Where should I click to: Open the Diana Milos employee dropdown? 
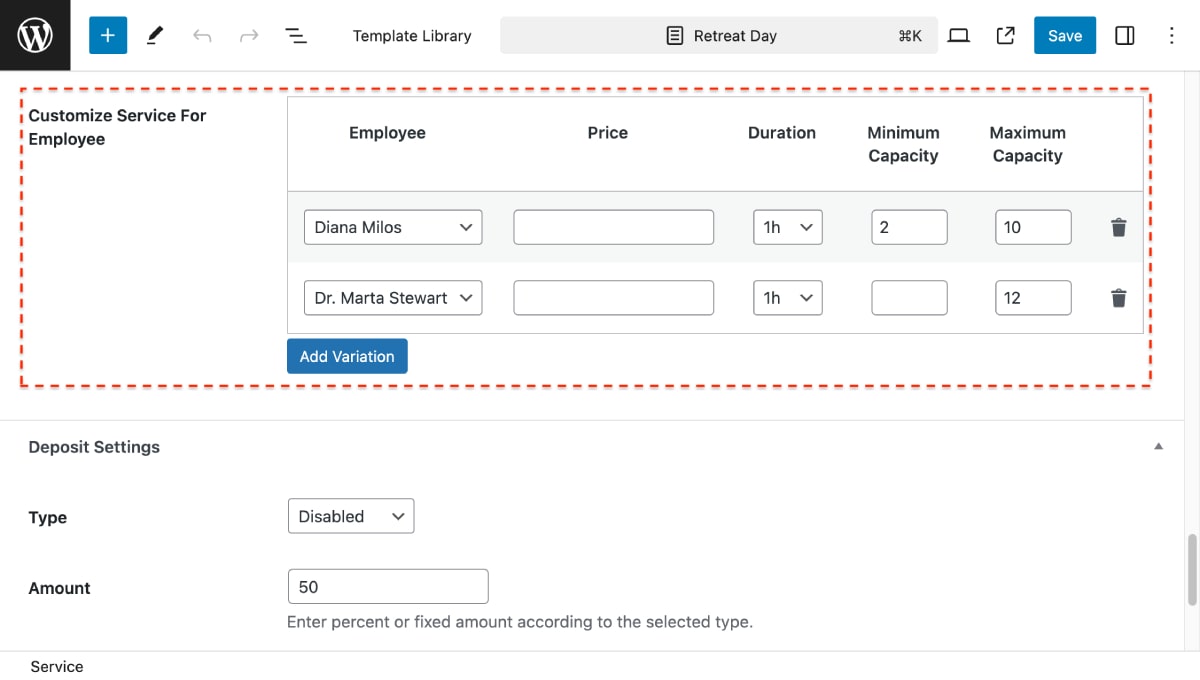[393, 227]
